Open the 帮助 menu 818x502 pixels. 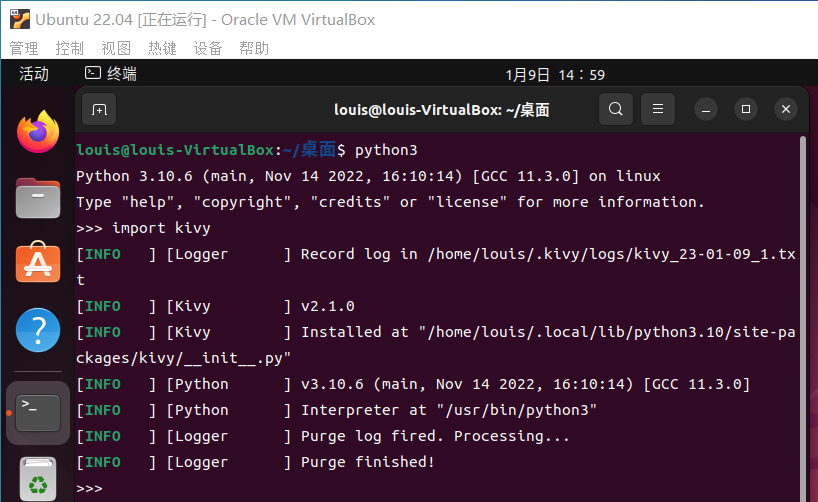[254, 48]
